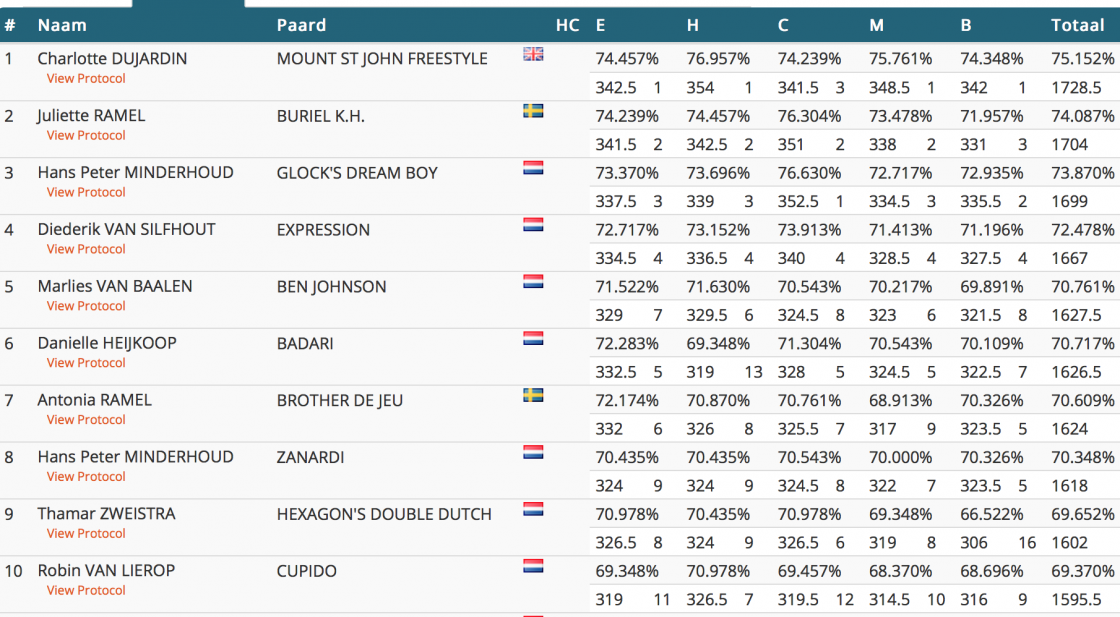The width and height of the screenshot is (1120, 617).
Task: Click the Dutch flag in Zanardi row
Action: click(x=533, y=452)
